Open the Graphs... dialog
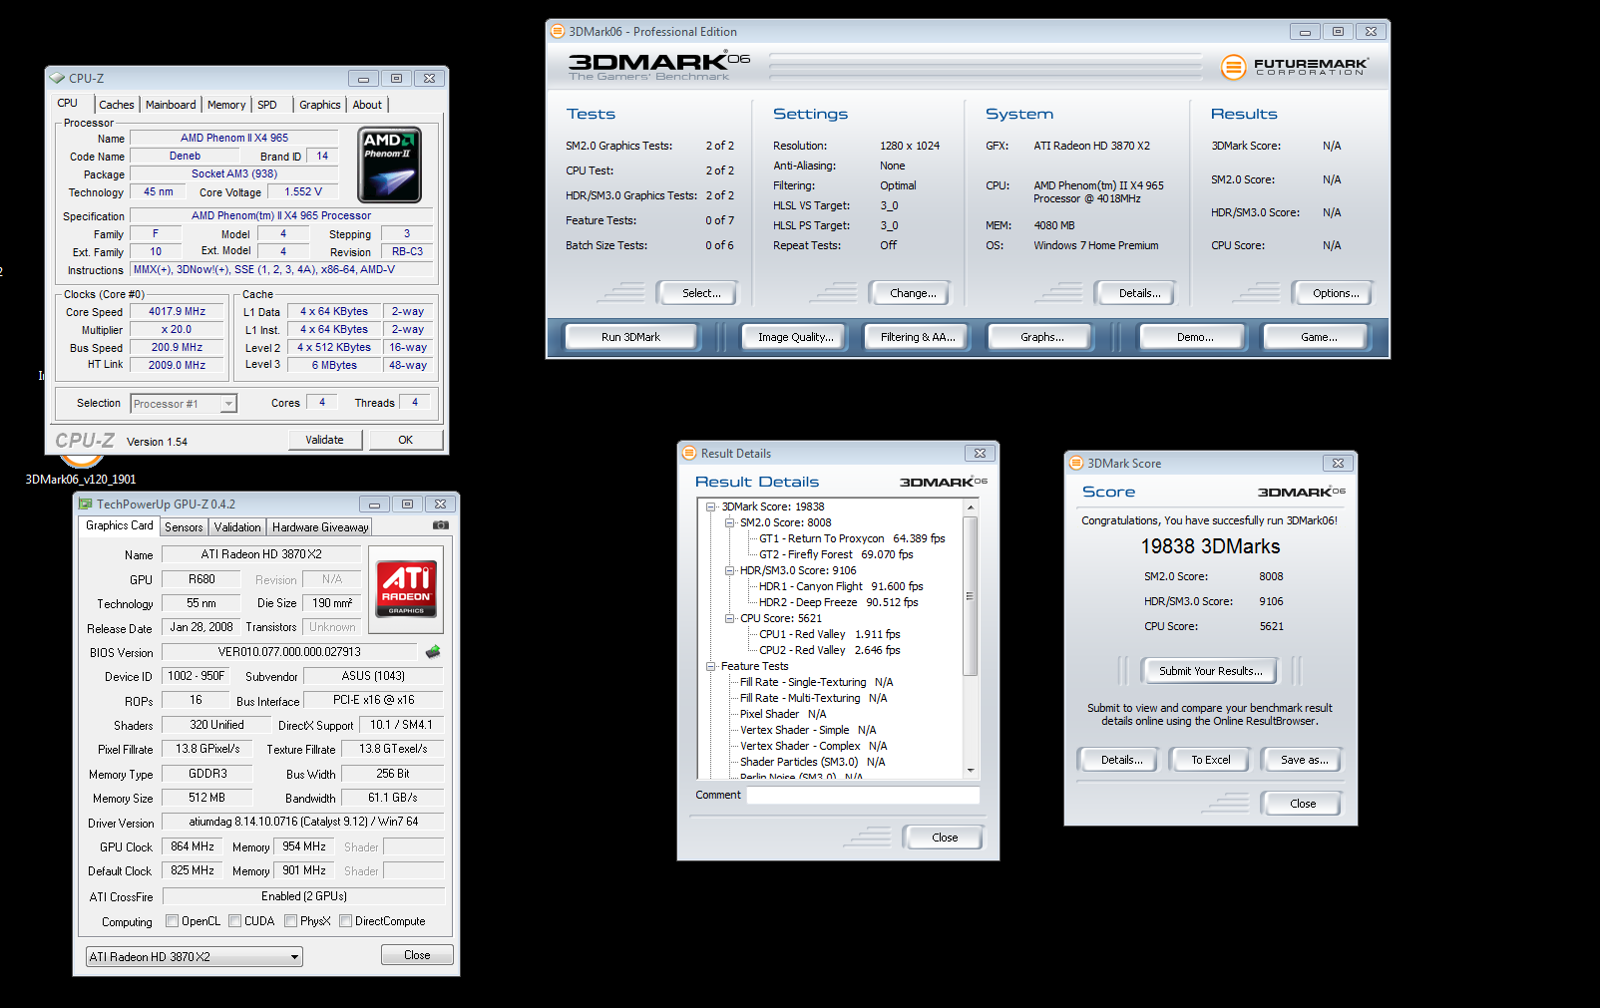 pos(1042,337)
